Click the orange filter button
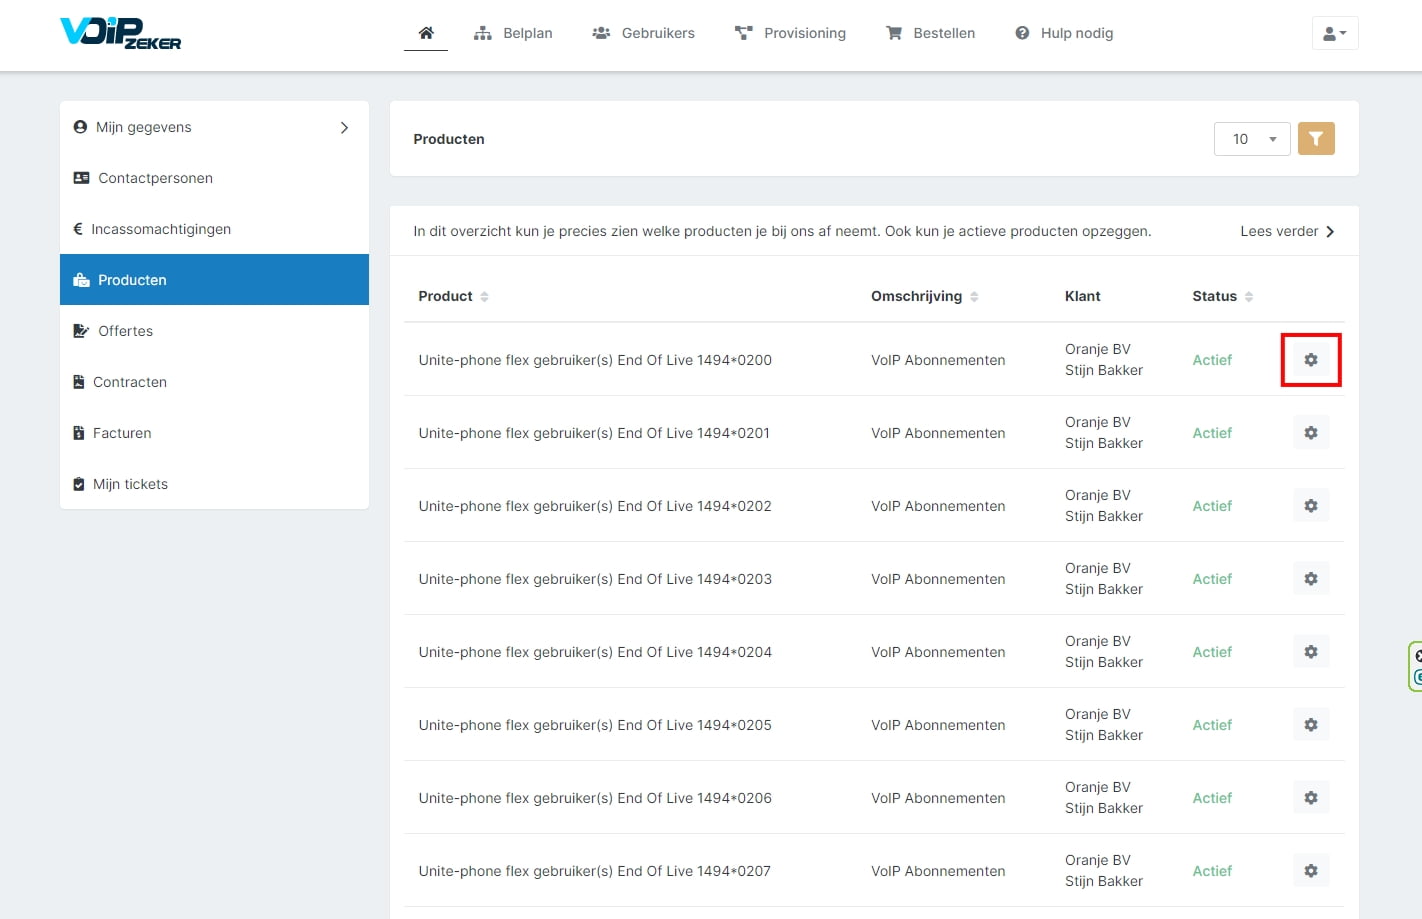Screen dimensions: 1422x919 pos(1316,139)
